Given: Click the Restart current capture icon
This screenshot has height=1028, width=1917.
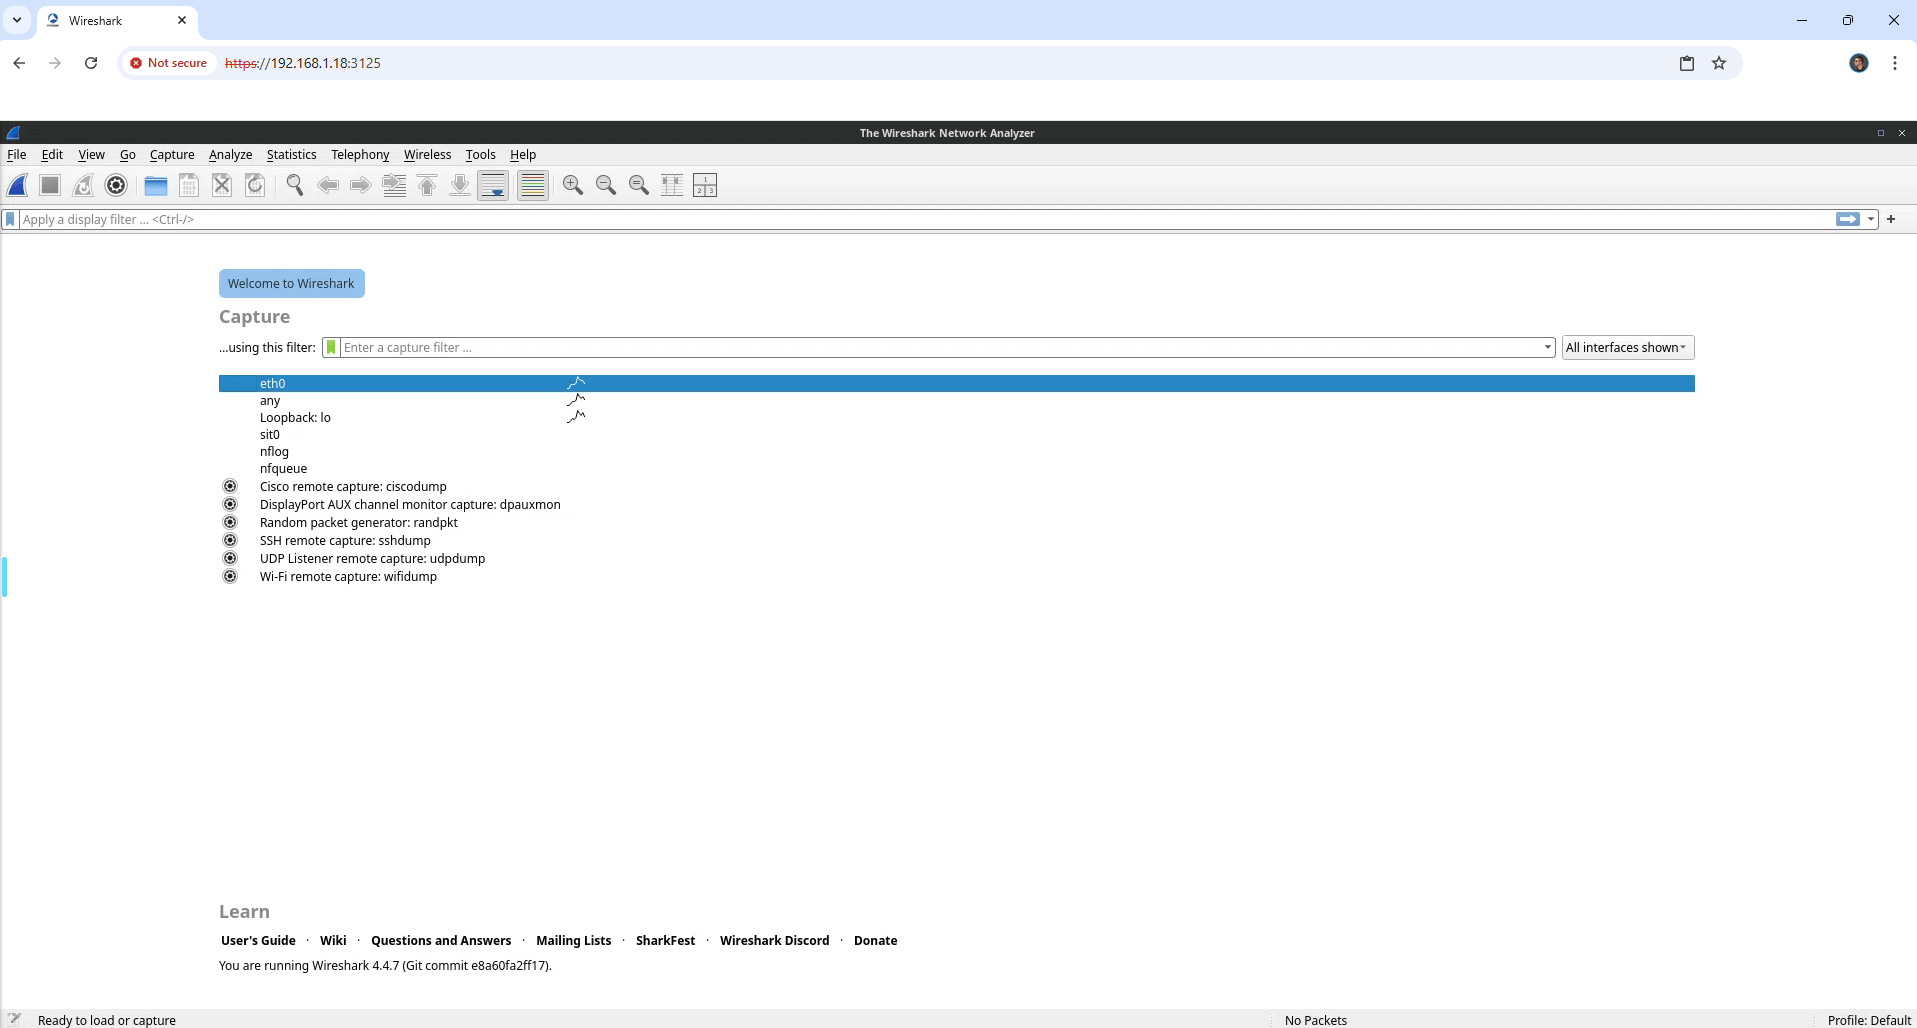Looking at the screenshot, I should pyautogui.click(x=83, y=185).
